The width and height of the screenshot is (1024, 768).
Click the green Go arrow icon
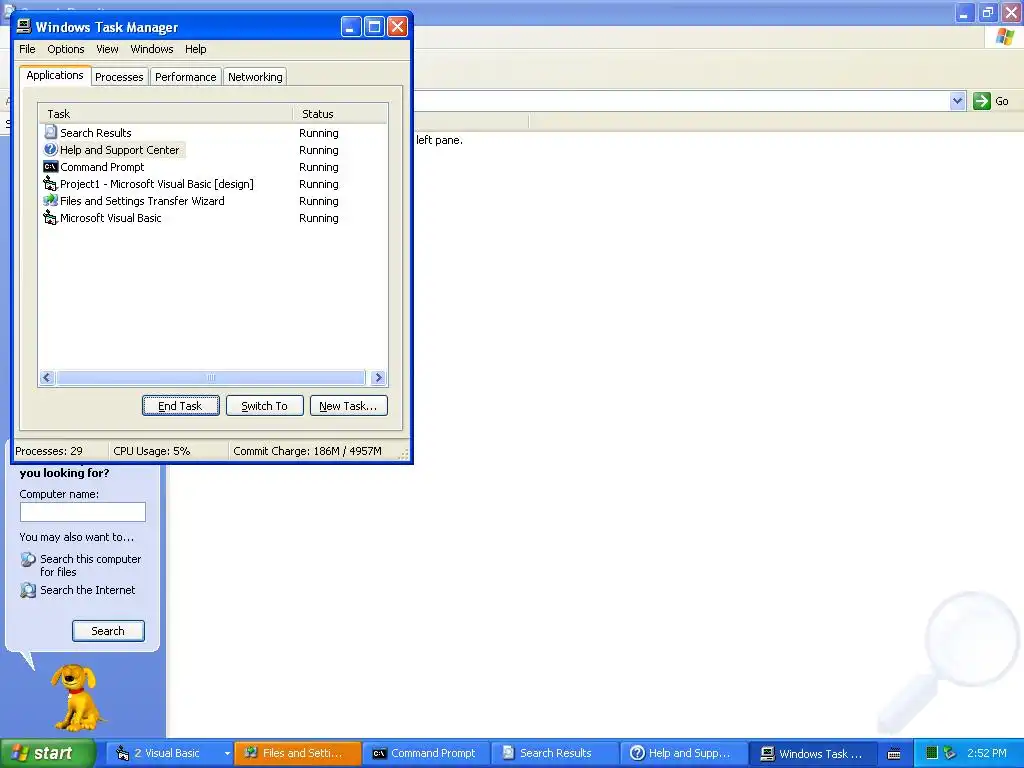coord(982,101)
